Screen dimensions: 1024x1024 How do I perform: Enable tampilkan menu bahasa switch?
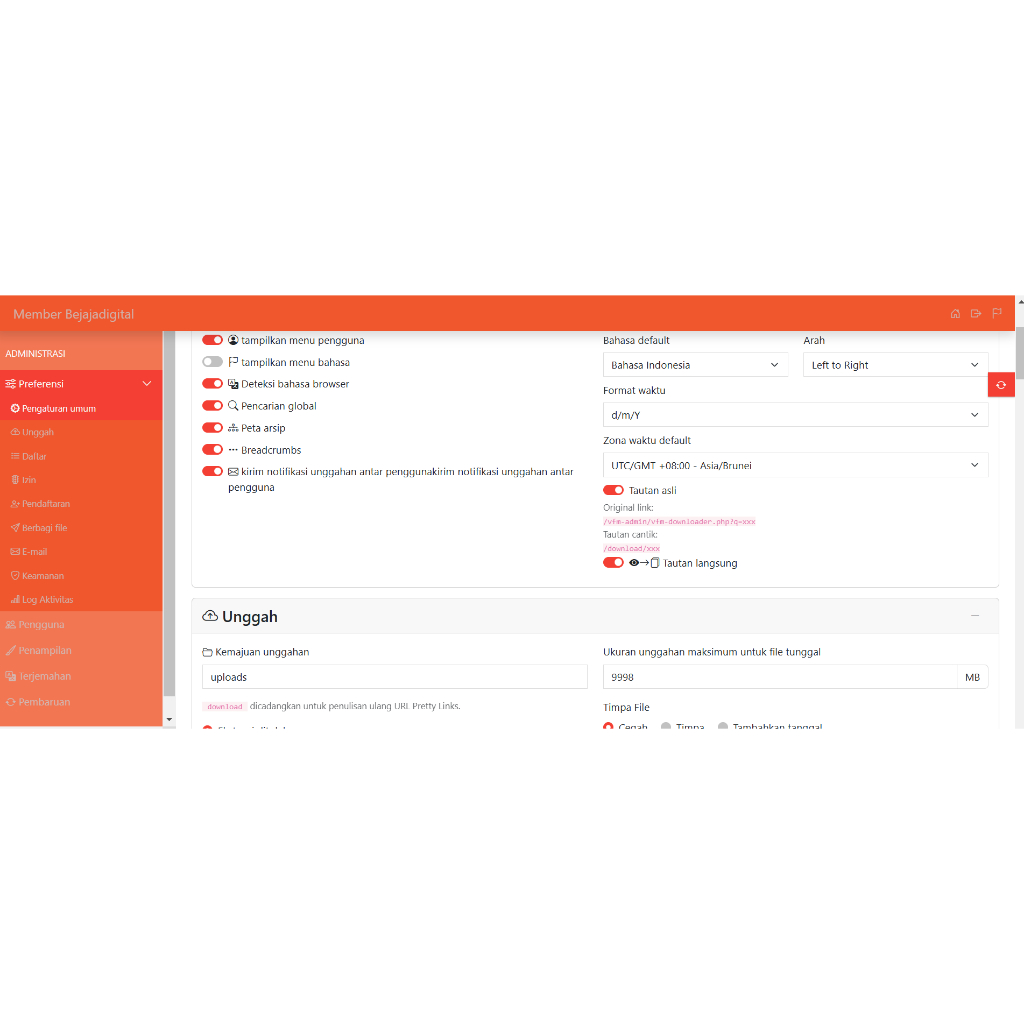[x=212, y=362]
